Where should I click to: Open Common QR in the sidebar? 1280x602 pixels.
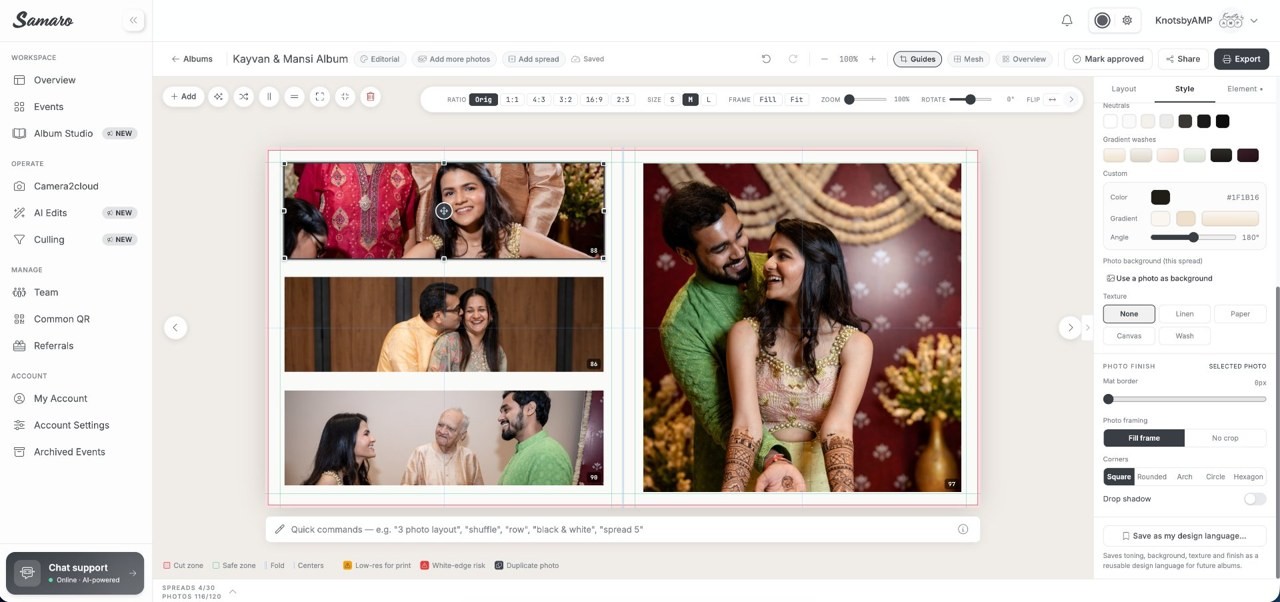[x=61, y=319]
